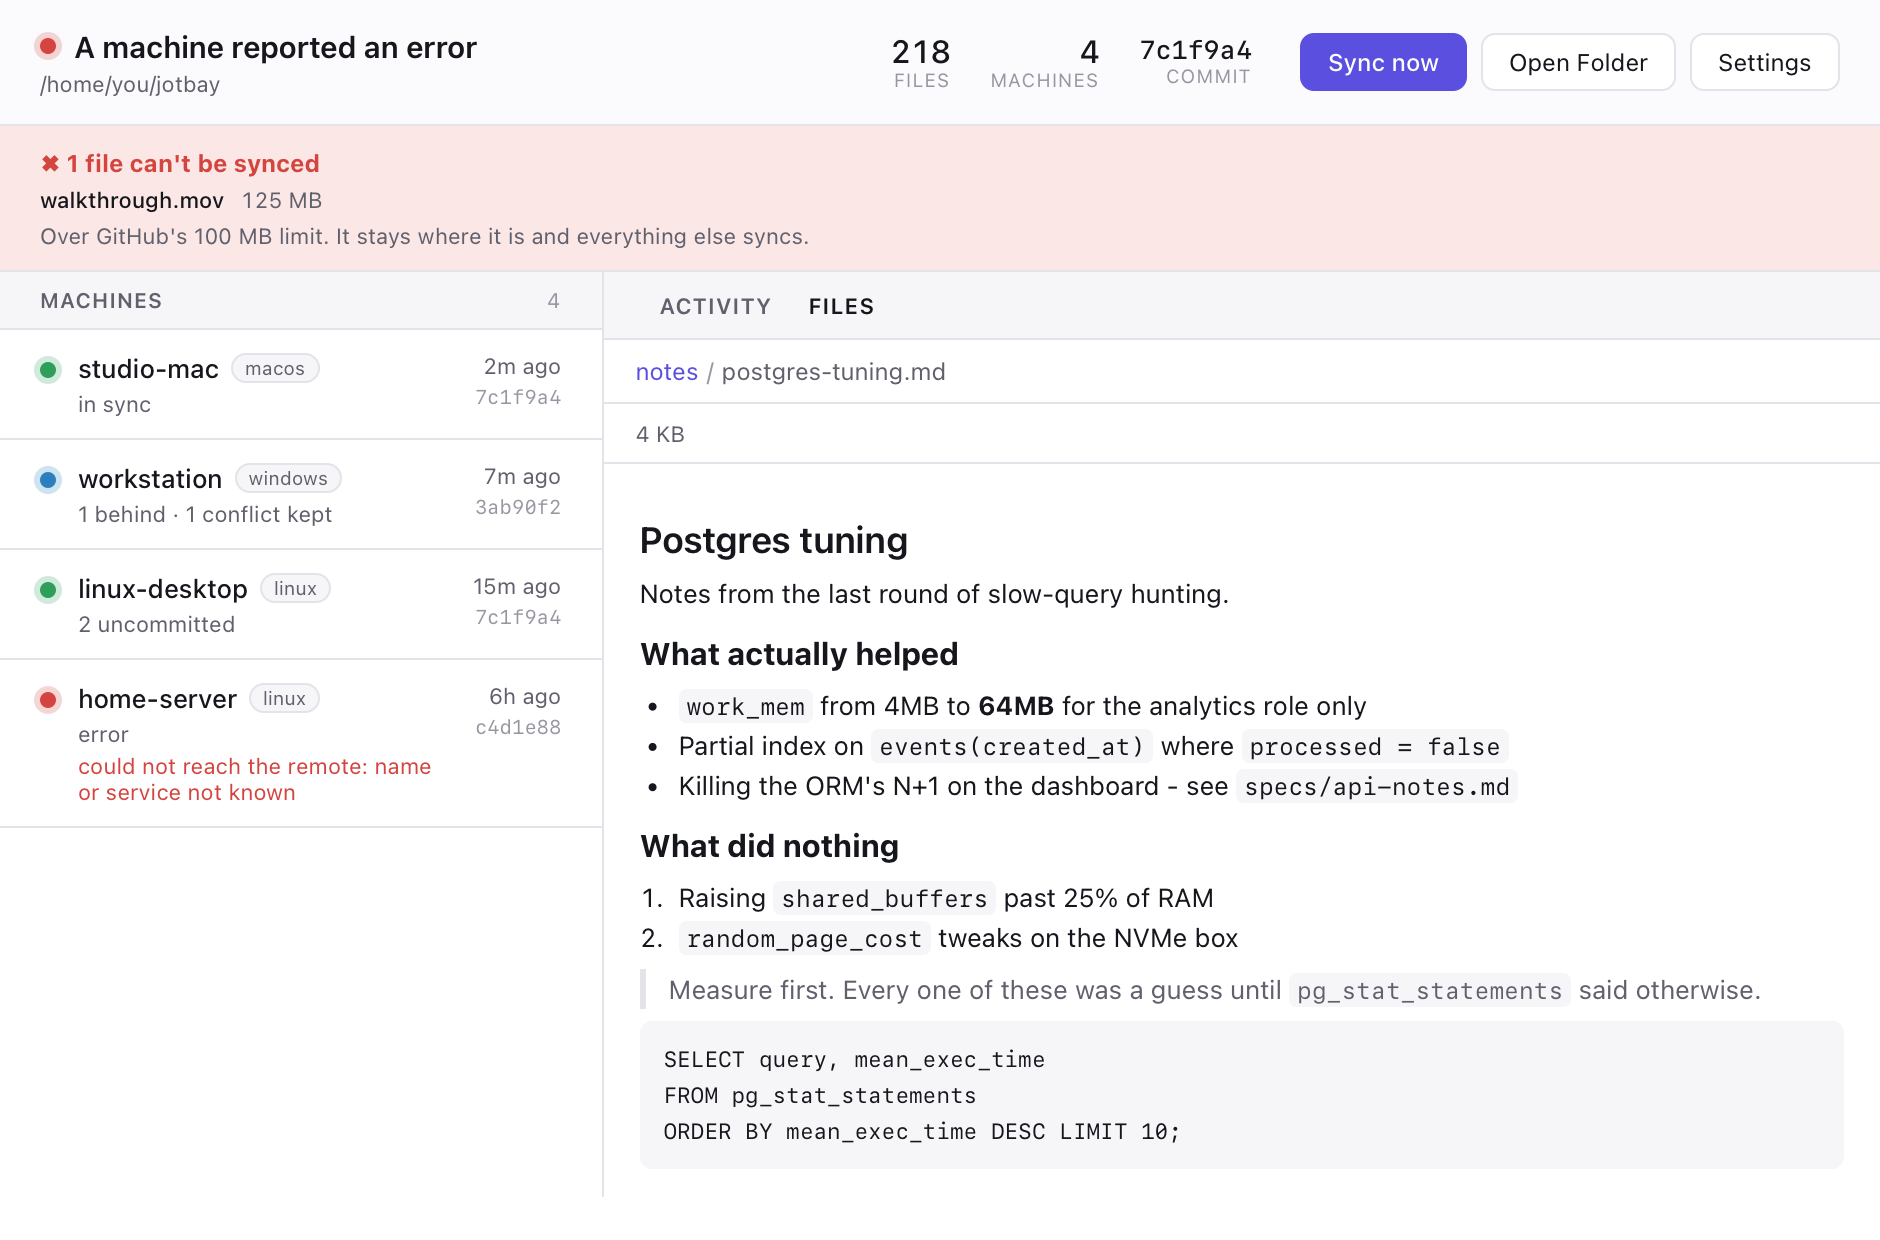
Task: Click the 'Postgres tuning' heading
Action: [x=774, y=540]
